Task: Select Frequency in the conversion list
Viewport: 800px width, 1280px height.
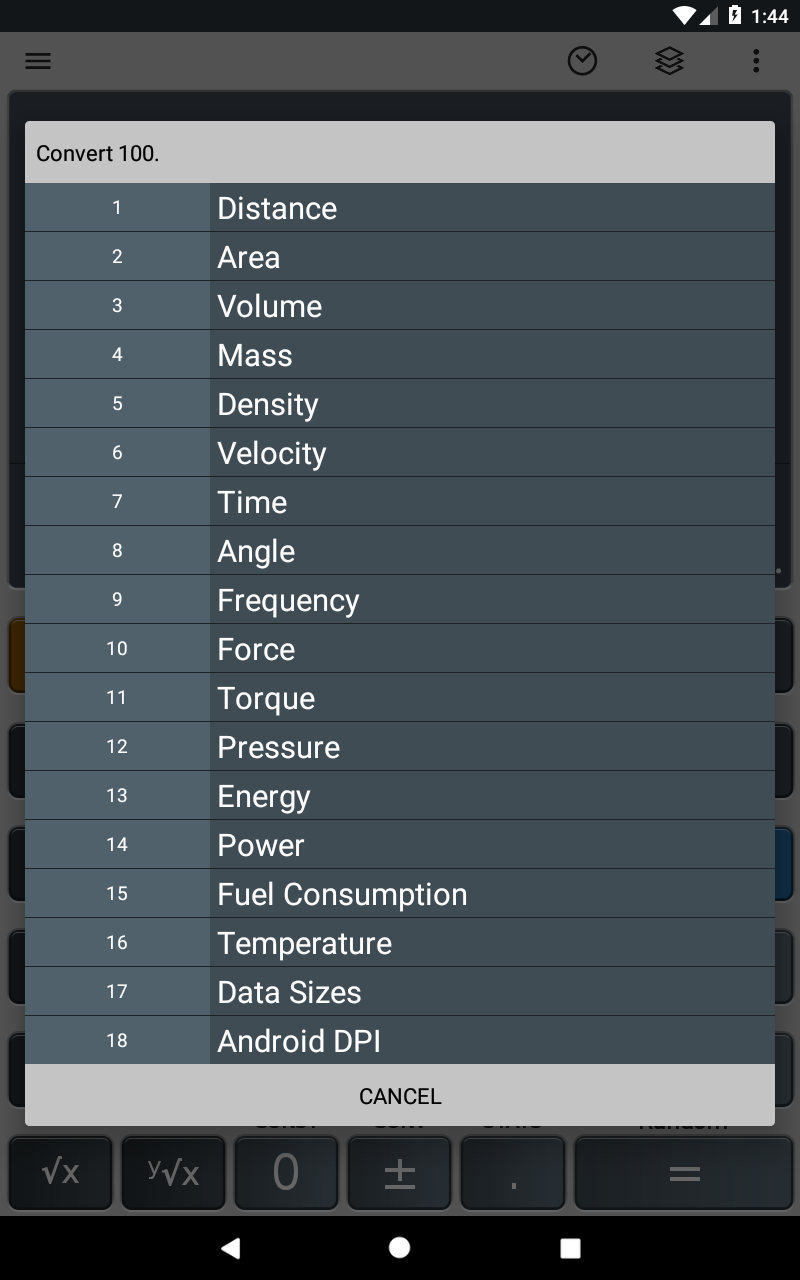Action: [x=400, y=600]
